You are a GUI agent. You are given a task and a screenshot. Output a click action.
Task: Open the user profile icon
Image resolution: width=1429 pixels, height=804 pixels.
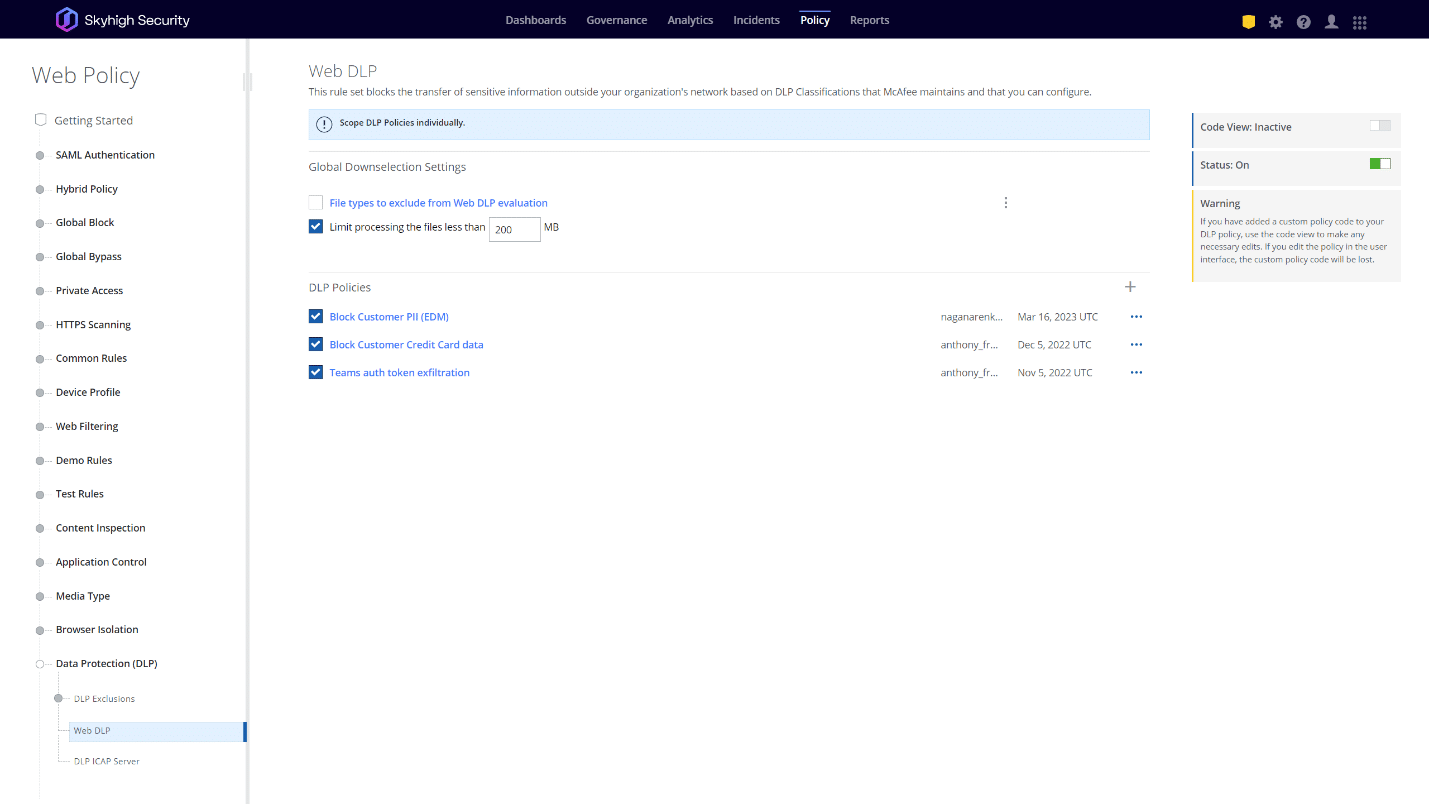[x=1331, y=21]
